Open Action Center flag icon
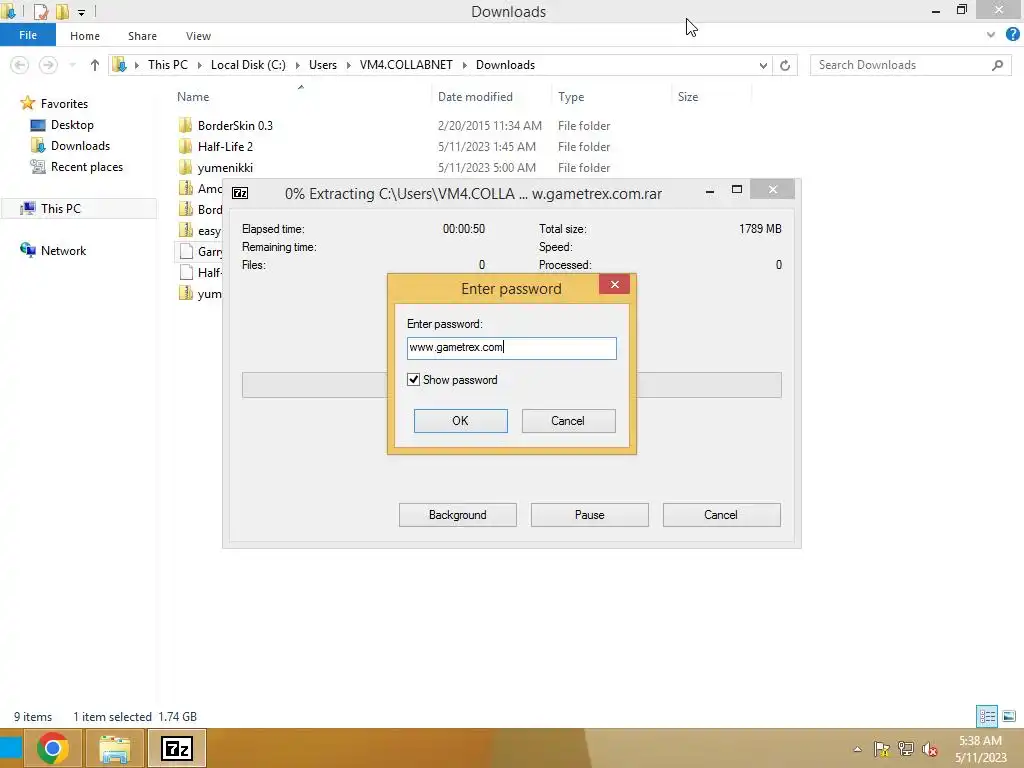 point(882,749)
